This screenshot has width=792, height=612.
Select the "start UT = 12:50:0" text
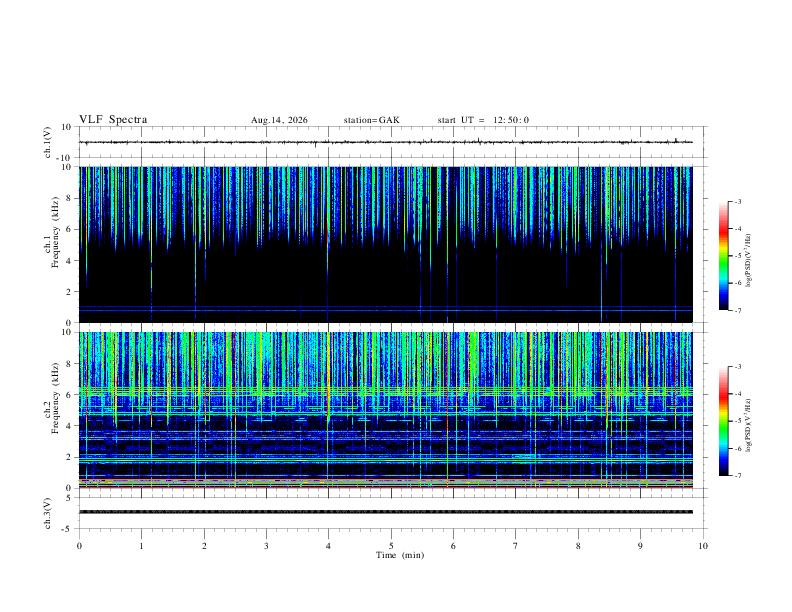[x=483, y=120]
